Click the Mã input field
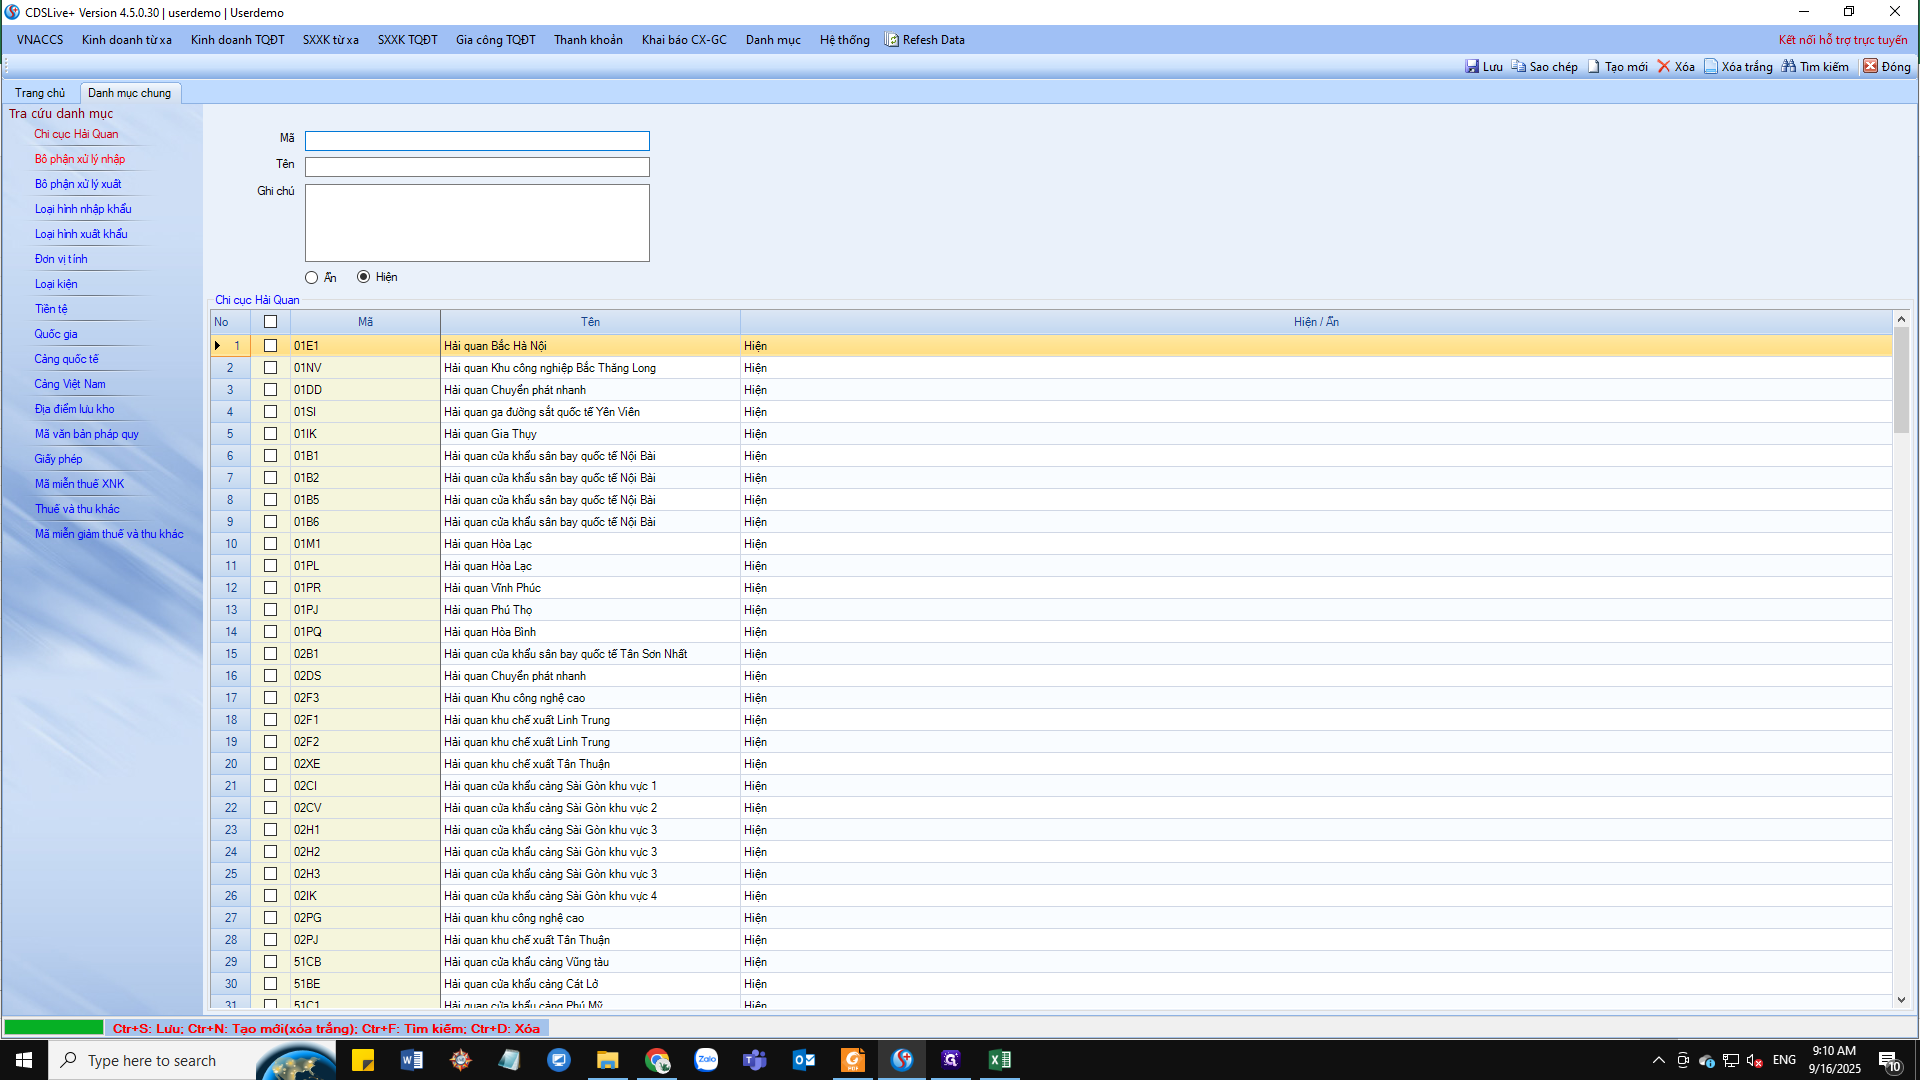Viewport: 1920px width, 1080px height. tap(477, 141)
